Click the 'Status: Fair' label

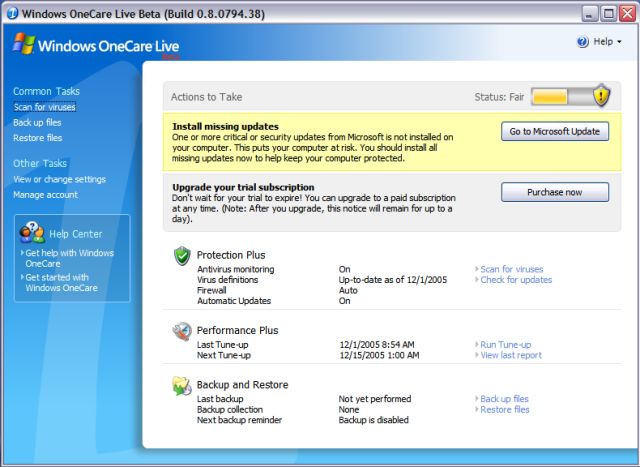coord(499,97)
